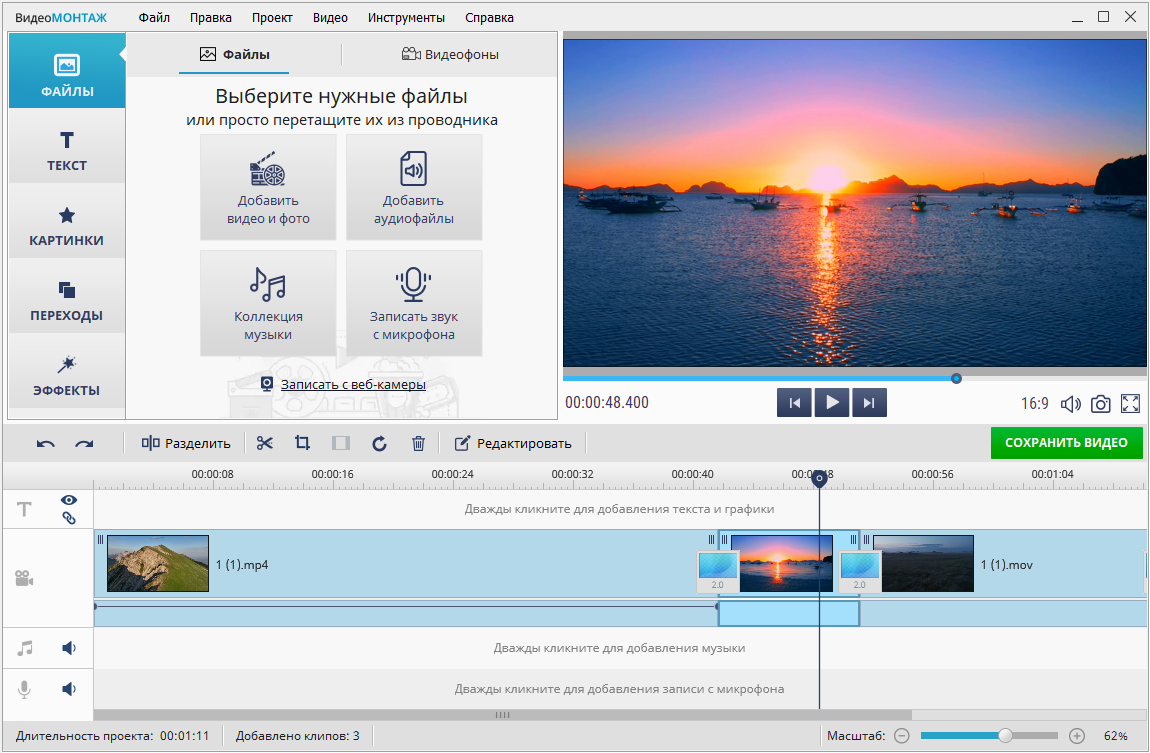Click the rotate clip icon
Image resolution: width=1150 pixels, height=753 pixels.
click(x=379, y=443)
